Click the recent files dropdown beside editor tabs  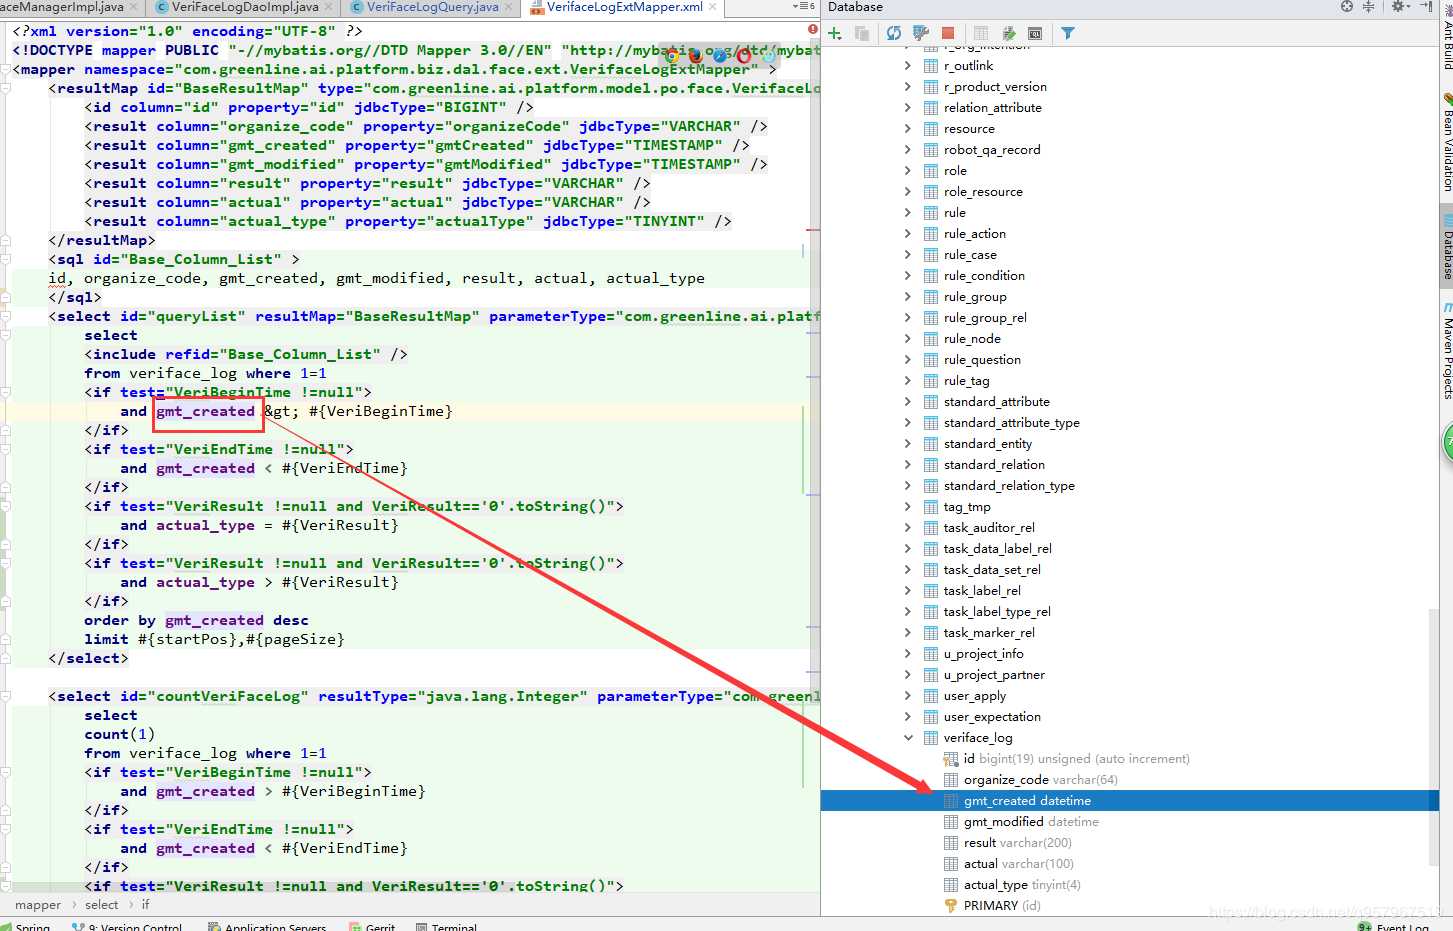pos(803,7)
